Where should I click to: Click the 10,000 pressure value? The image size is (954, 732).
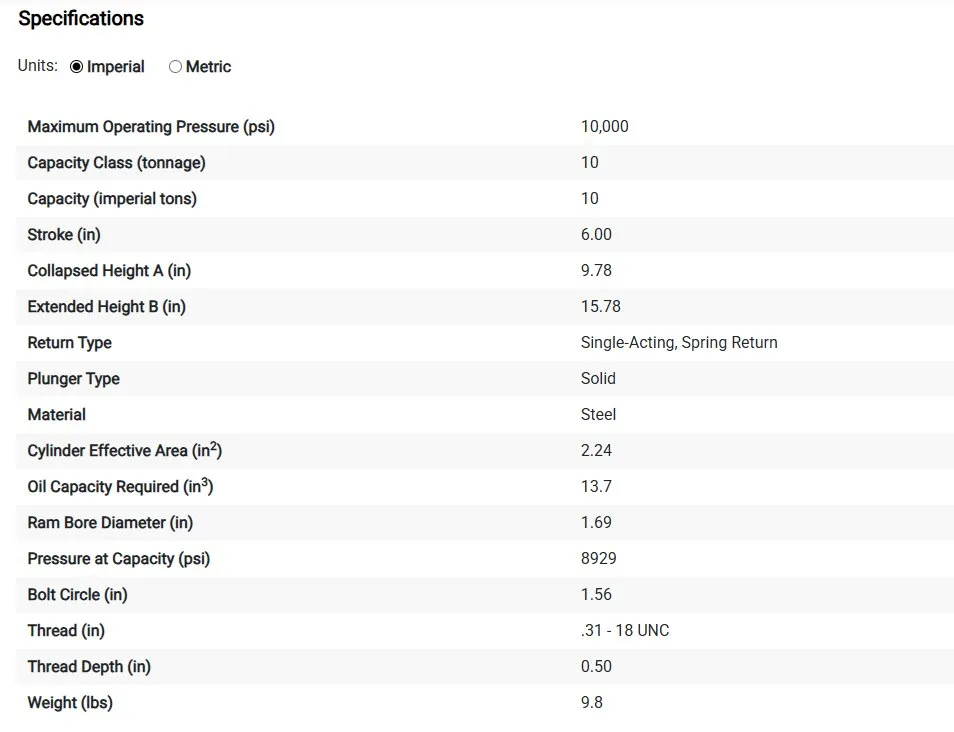click(x=605, y=127)
